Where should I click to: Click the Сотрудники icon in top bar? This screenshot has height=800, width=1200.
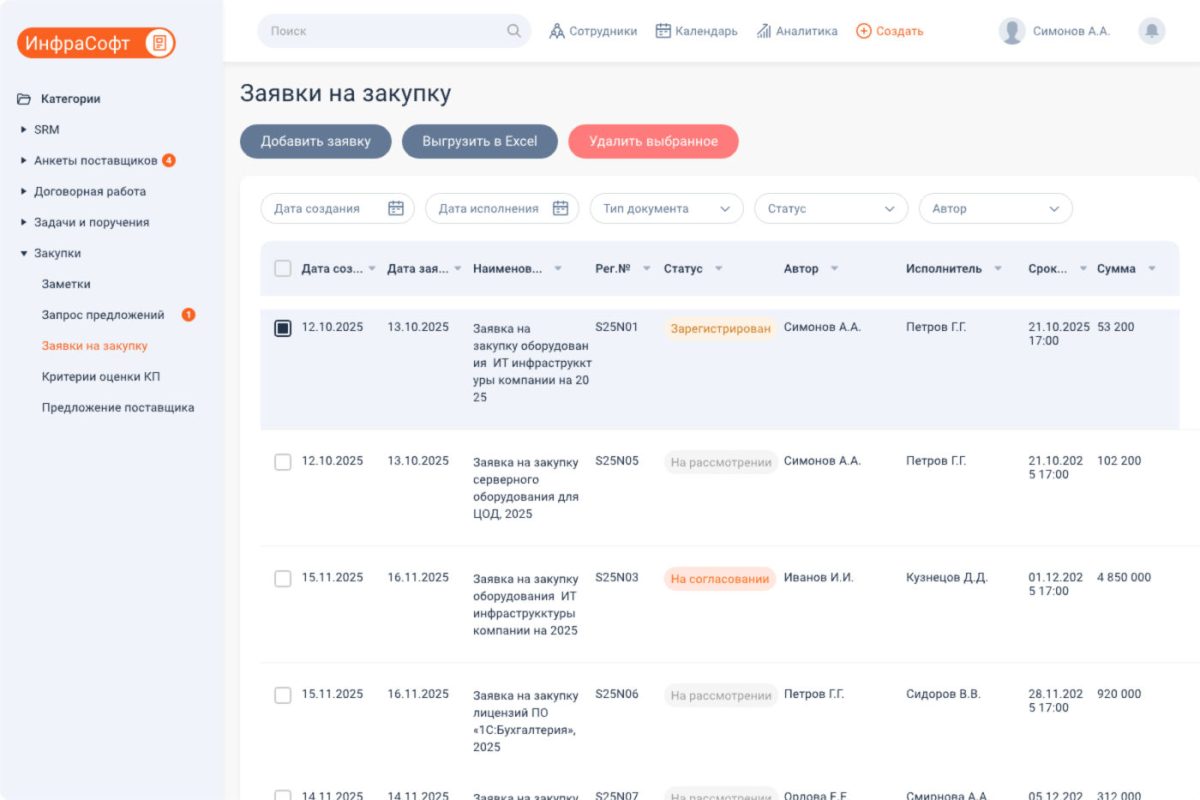coord(557,31)
